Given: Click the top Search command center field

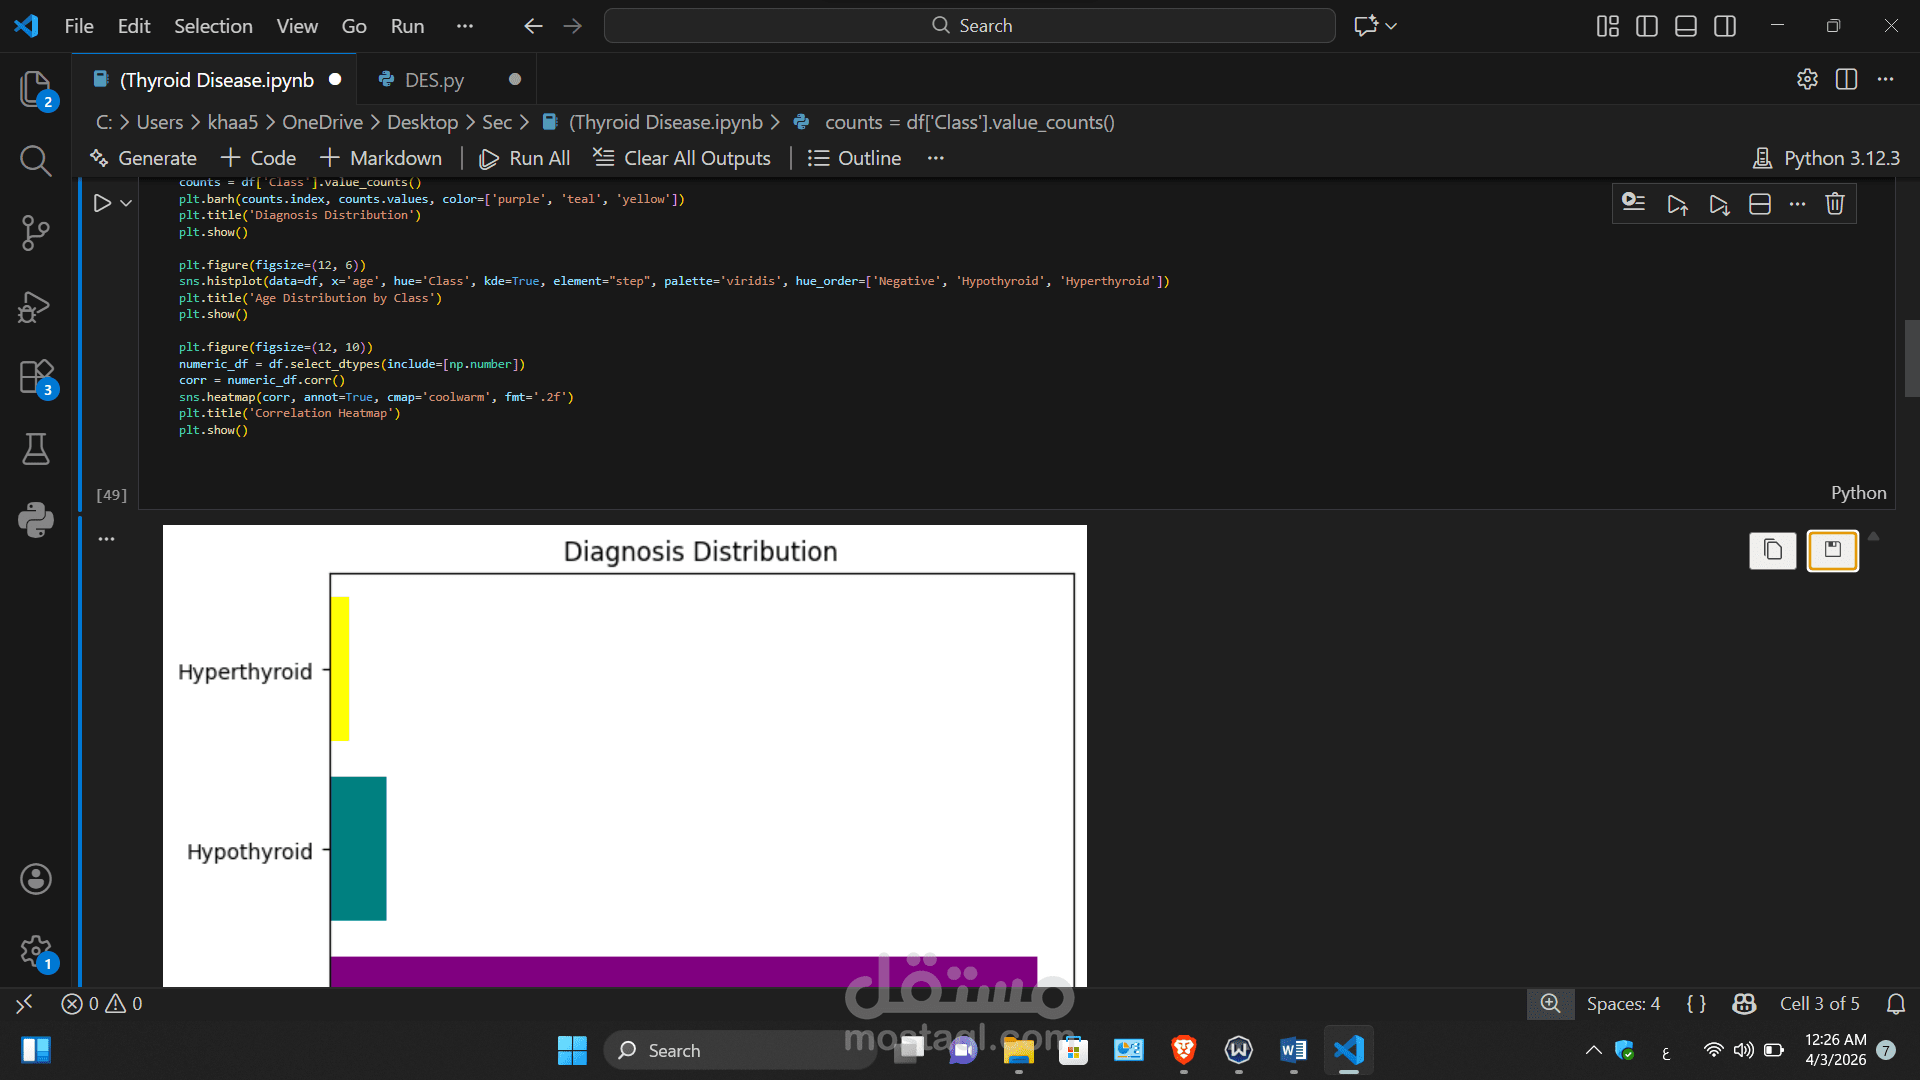Looking at the screenshot, I should point(969,26).
